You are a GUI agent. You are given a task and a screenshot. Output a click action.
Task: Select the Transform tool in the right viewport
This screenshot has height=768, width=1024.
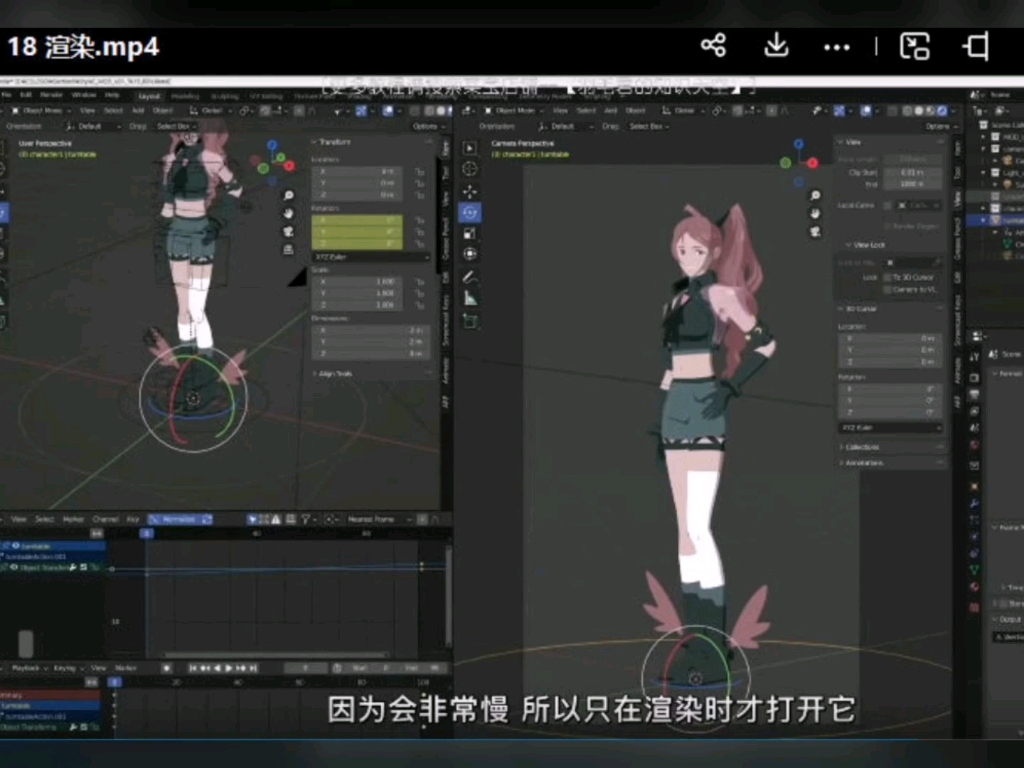point(470,254)
